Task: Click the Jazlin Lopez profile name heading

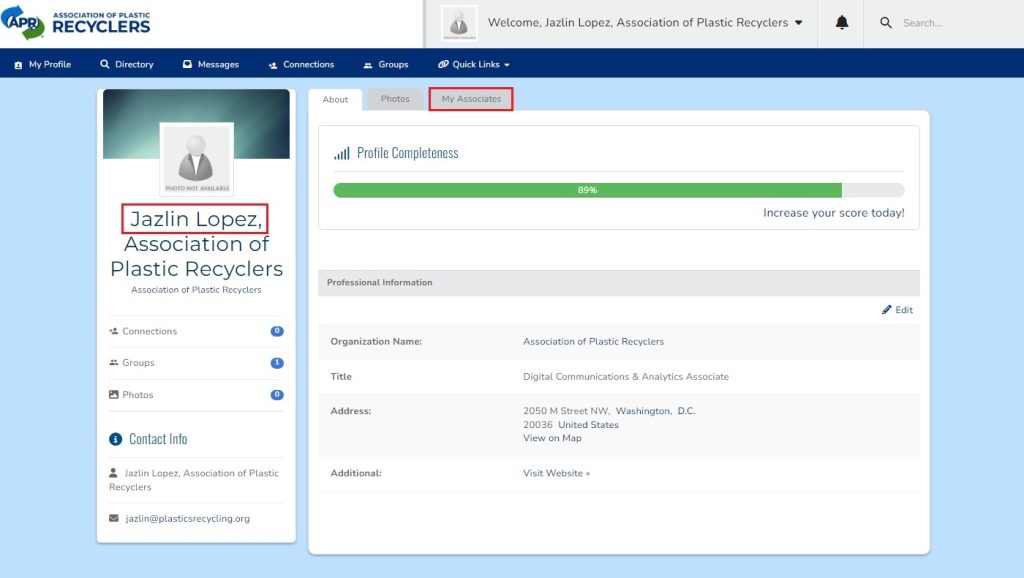Action: pos(195,219)
